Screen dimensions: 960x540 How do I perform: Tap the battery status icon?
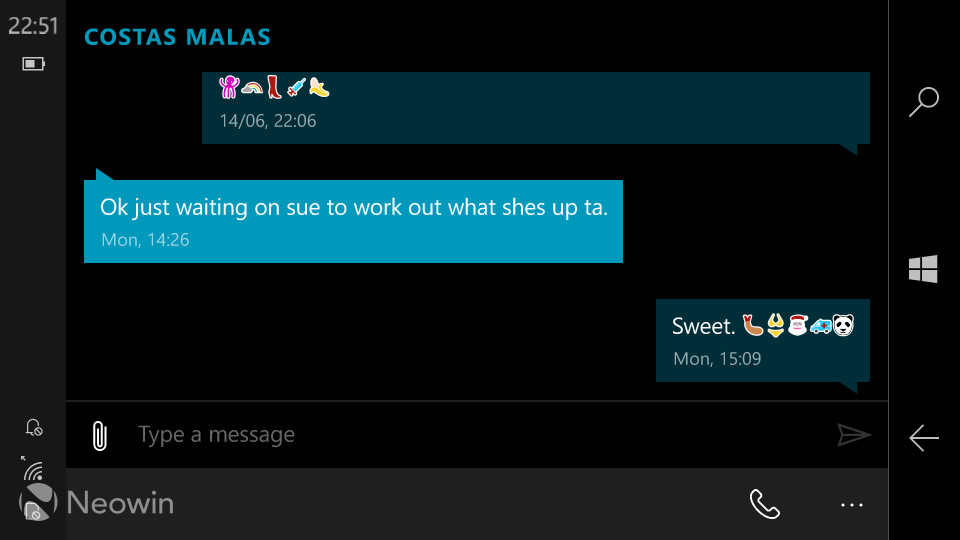pos(33,64)
